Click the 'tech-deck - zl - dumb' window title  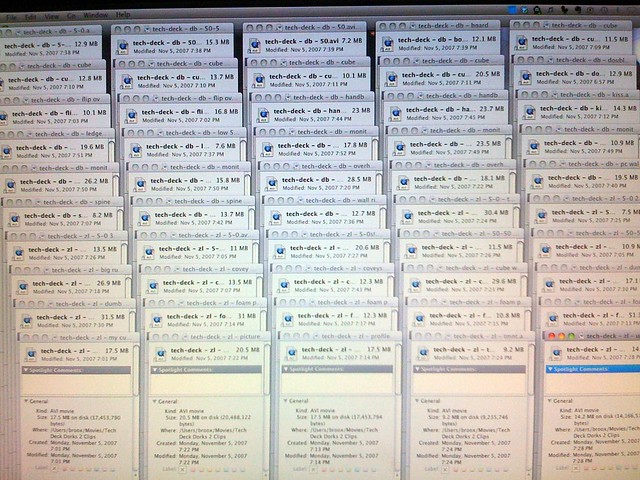89,304
